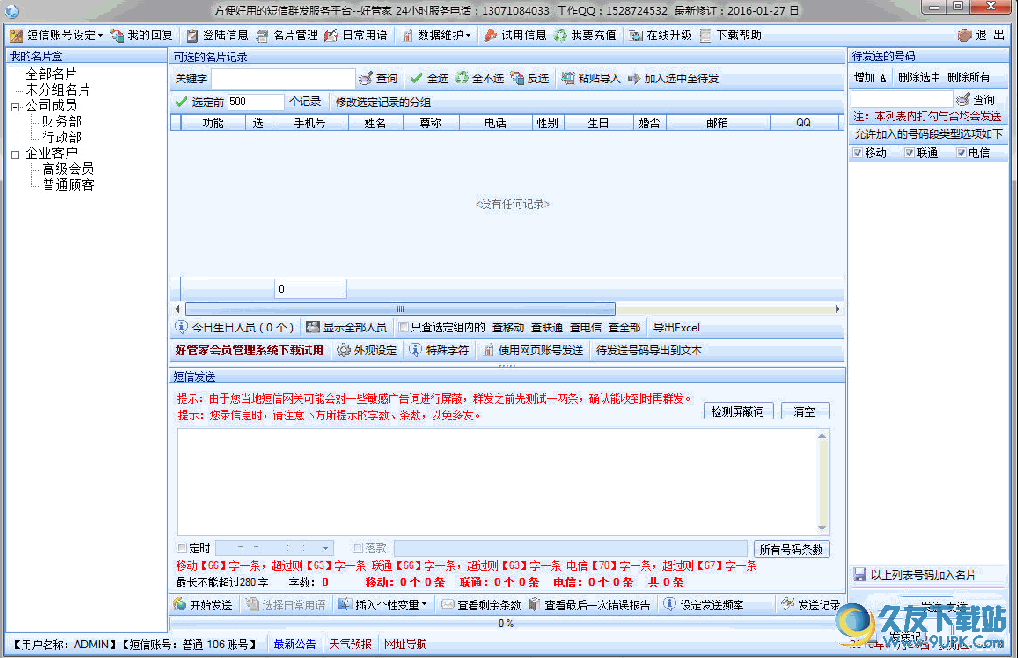
Task: Click 显示全部人员 button
Action: pyautogui.click(x=346, y=327)
